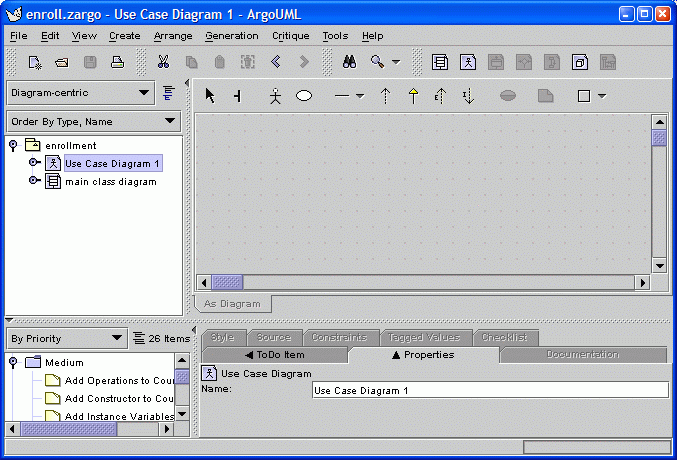Viewport: 677px width, 460px height.
Task: Choose the Select arrow tool
Action: click(210, 95)
